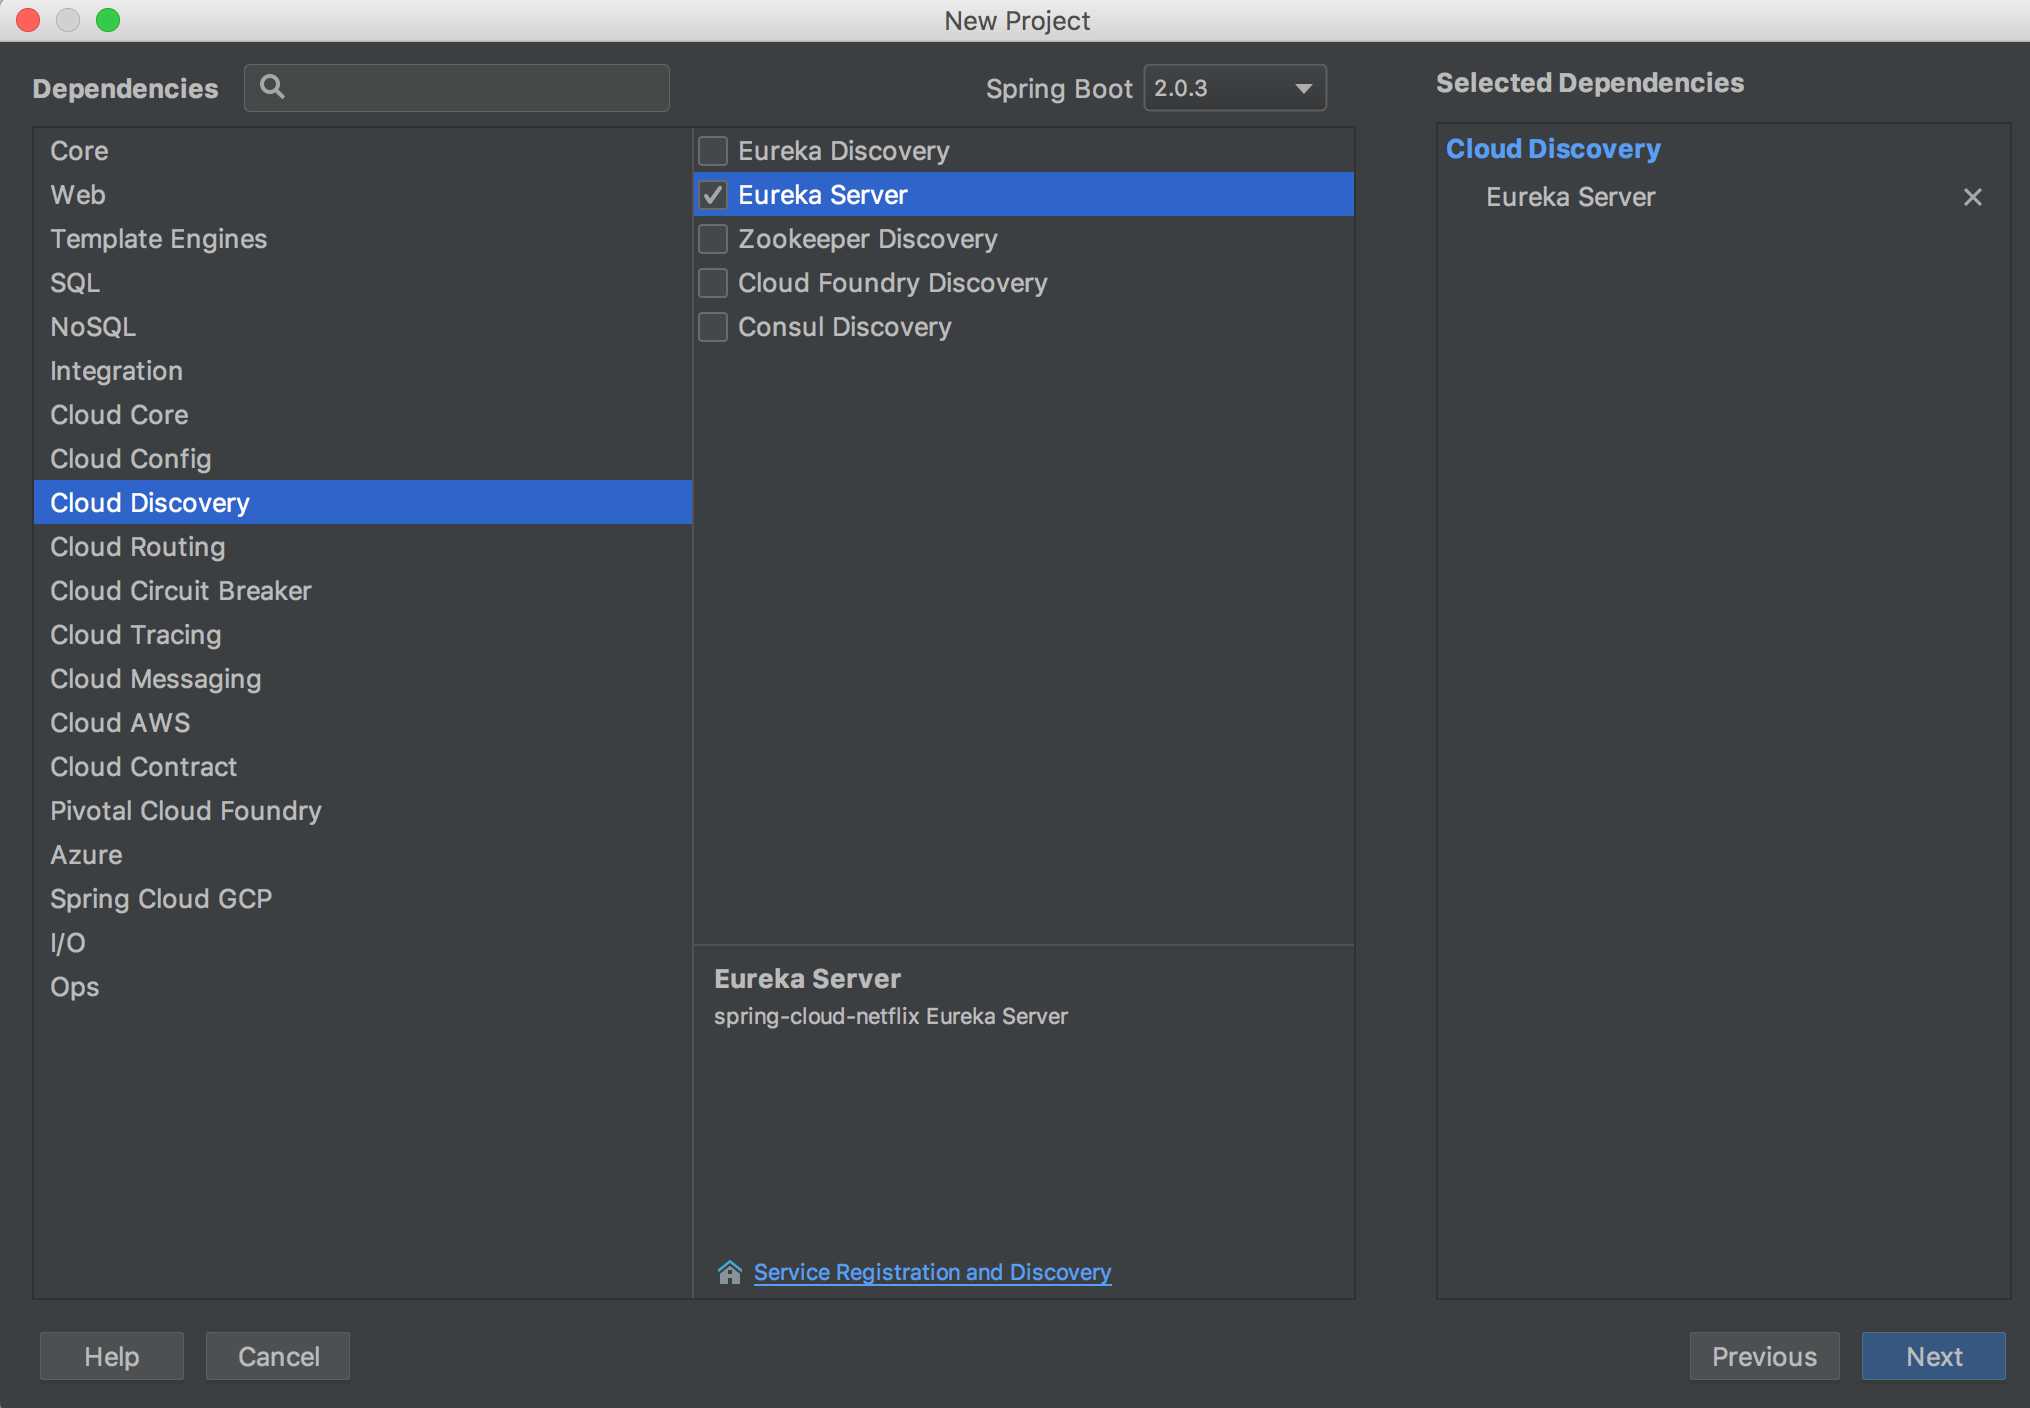2030x1408 pixels.
Task: Choose the NoSQL category
Action: pos(363,327)
